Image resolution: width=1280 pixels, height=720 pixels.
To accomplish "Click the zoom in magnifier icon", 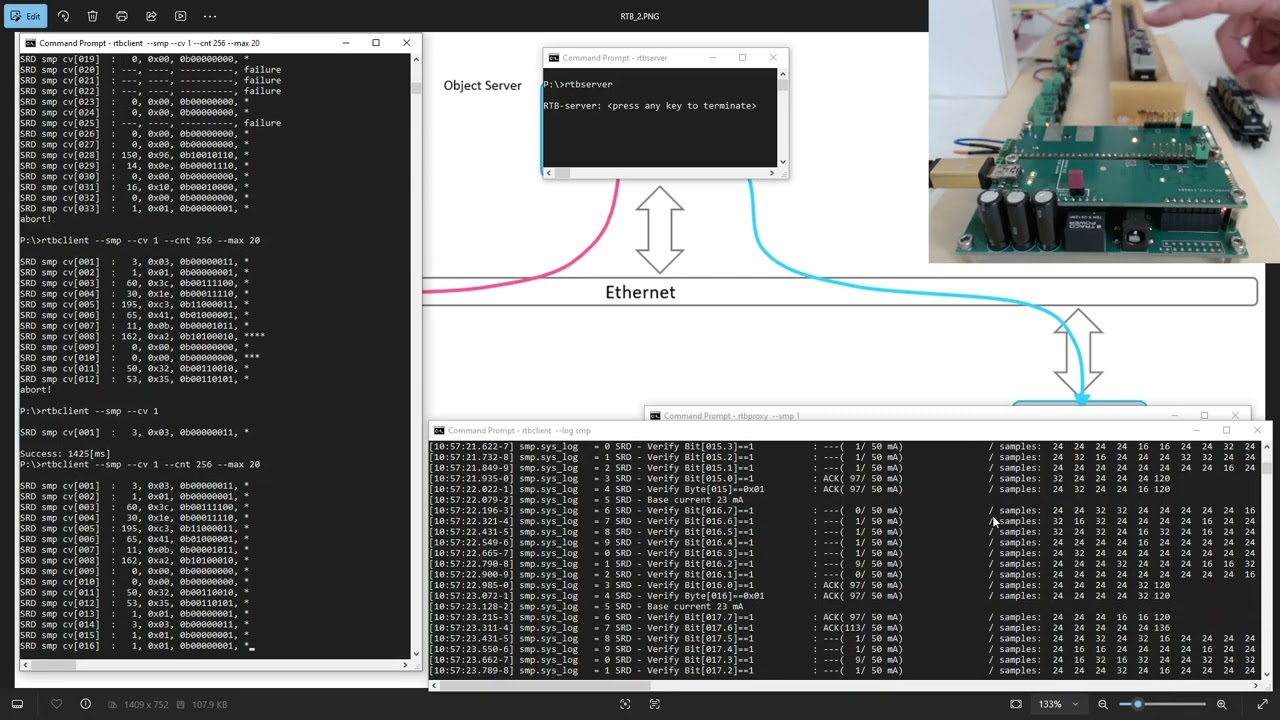I will click(x=1221, y=704).
